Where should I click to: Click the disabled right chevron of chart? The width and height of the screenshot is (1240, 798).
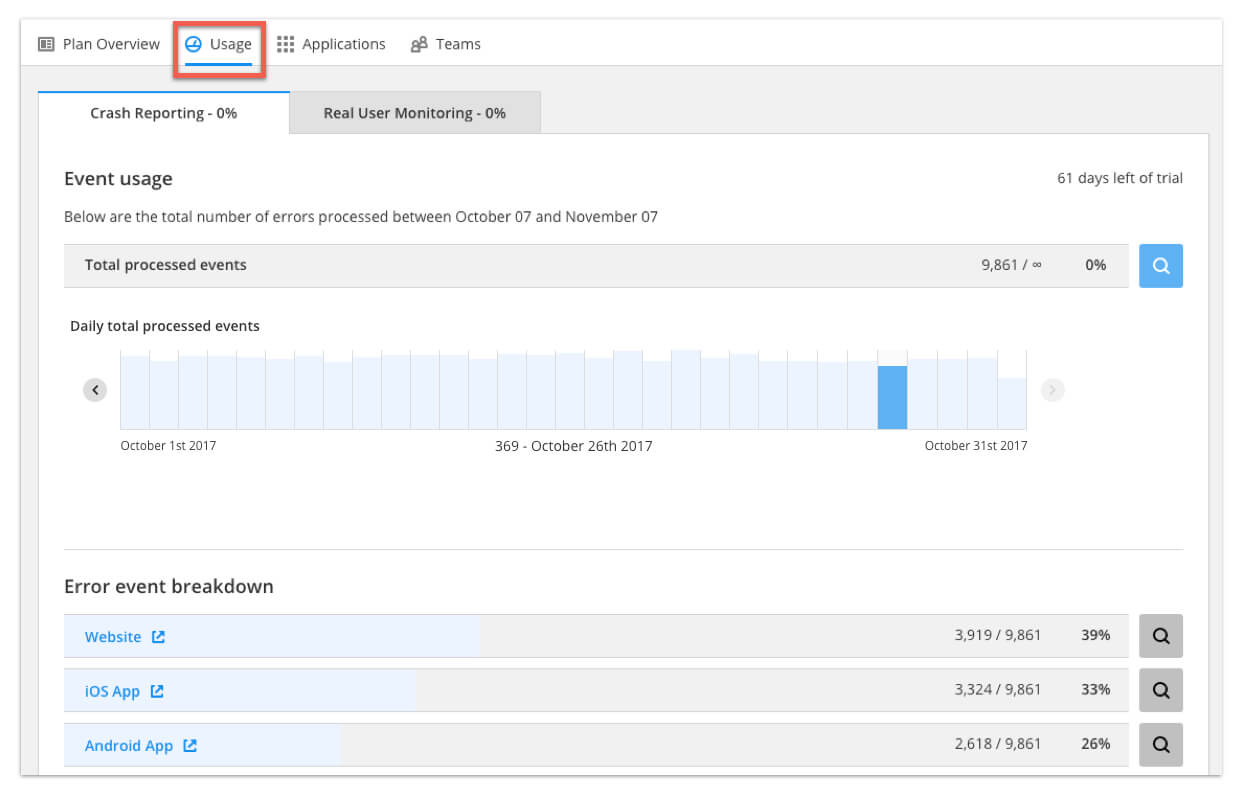[1052, 390]
